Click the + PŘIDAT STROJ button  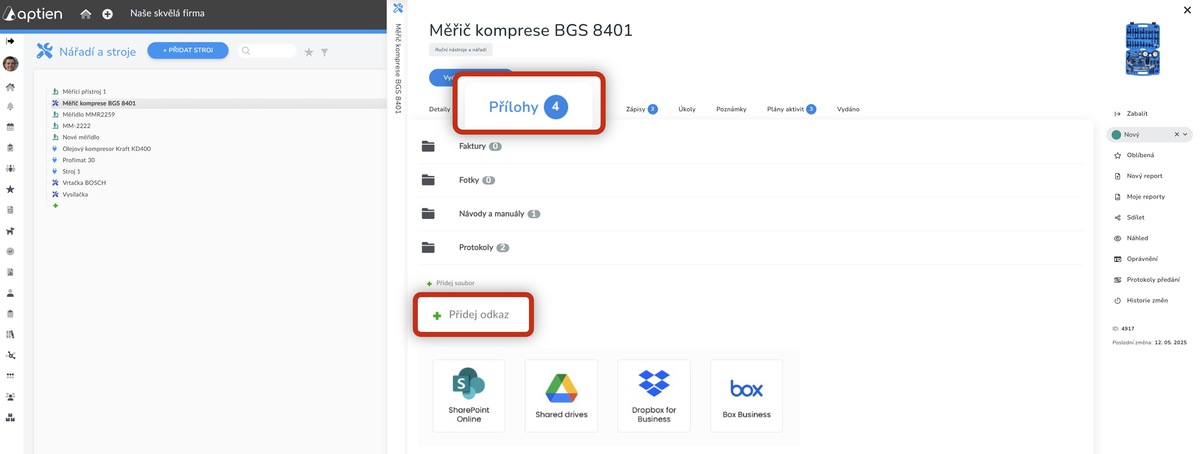tap(187, 50)
